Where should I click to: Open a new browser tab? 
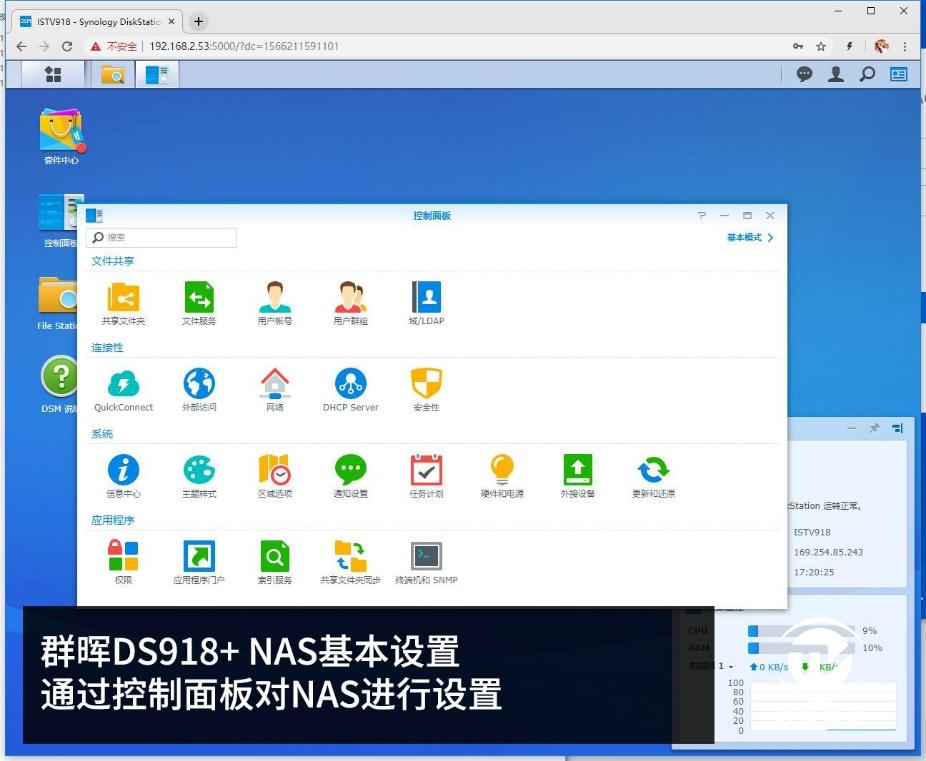pos(198,22)
